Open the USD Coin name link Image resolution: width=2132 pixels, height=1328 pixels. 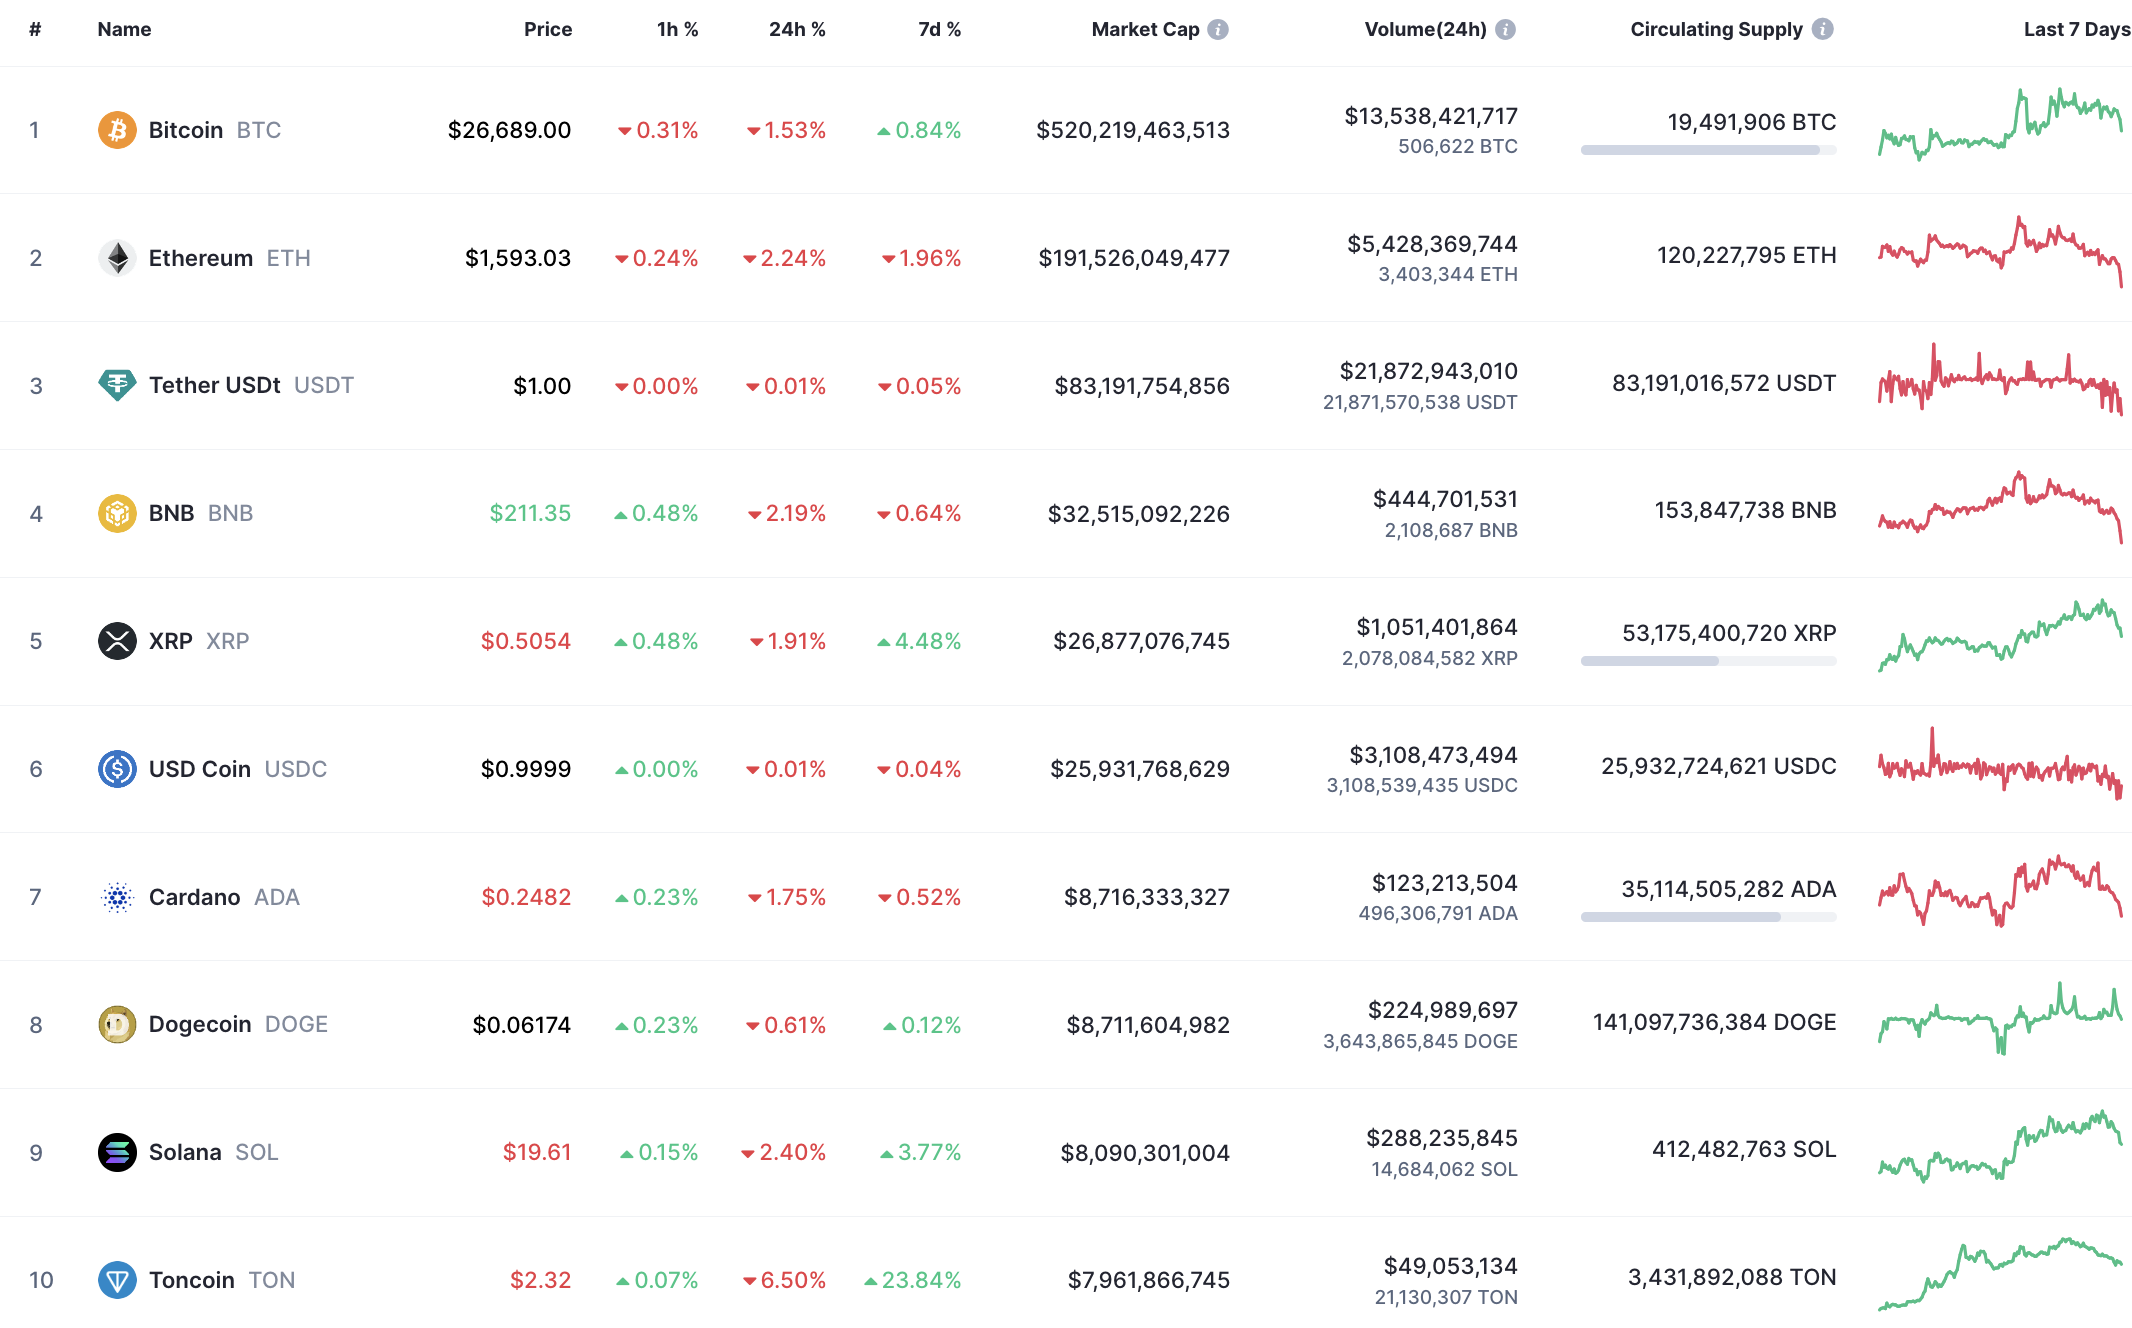coord(200,769)
